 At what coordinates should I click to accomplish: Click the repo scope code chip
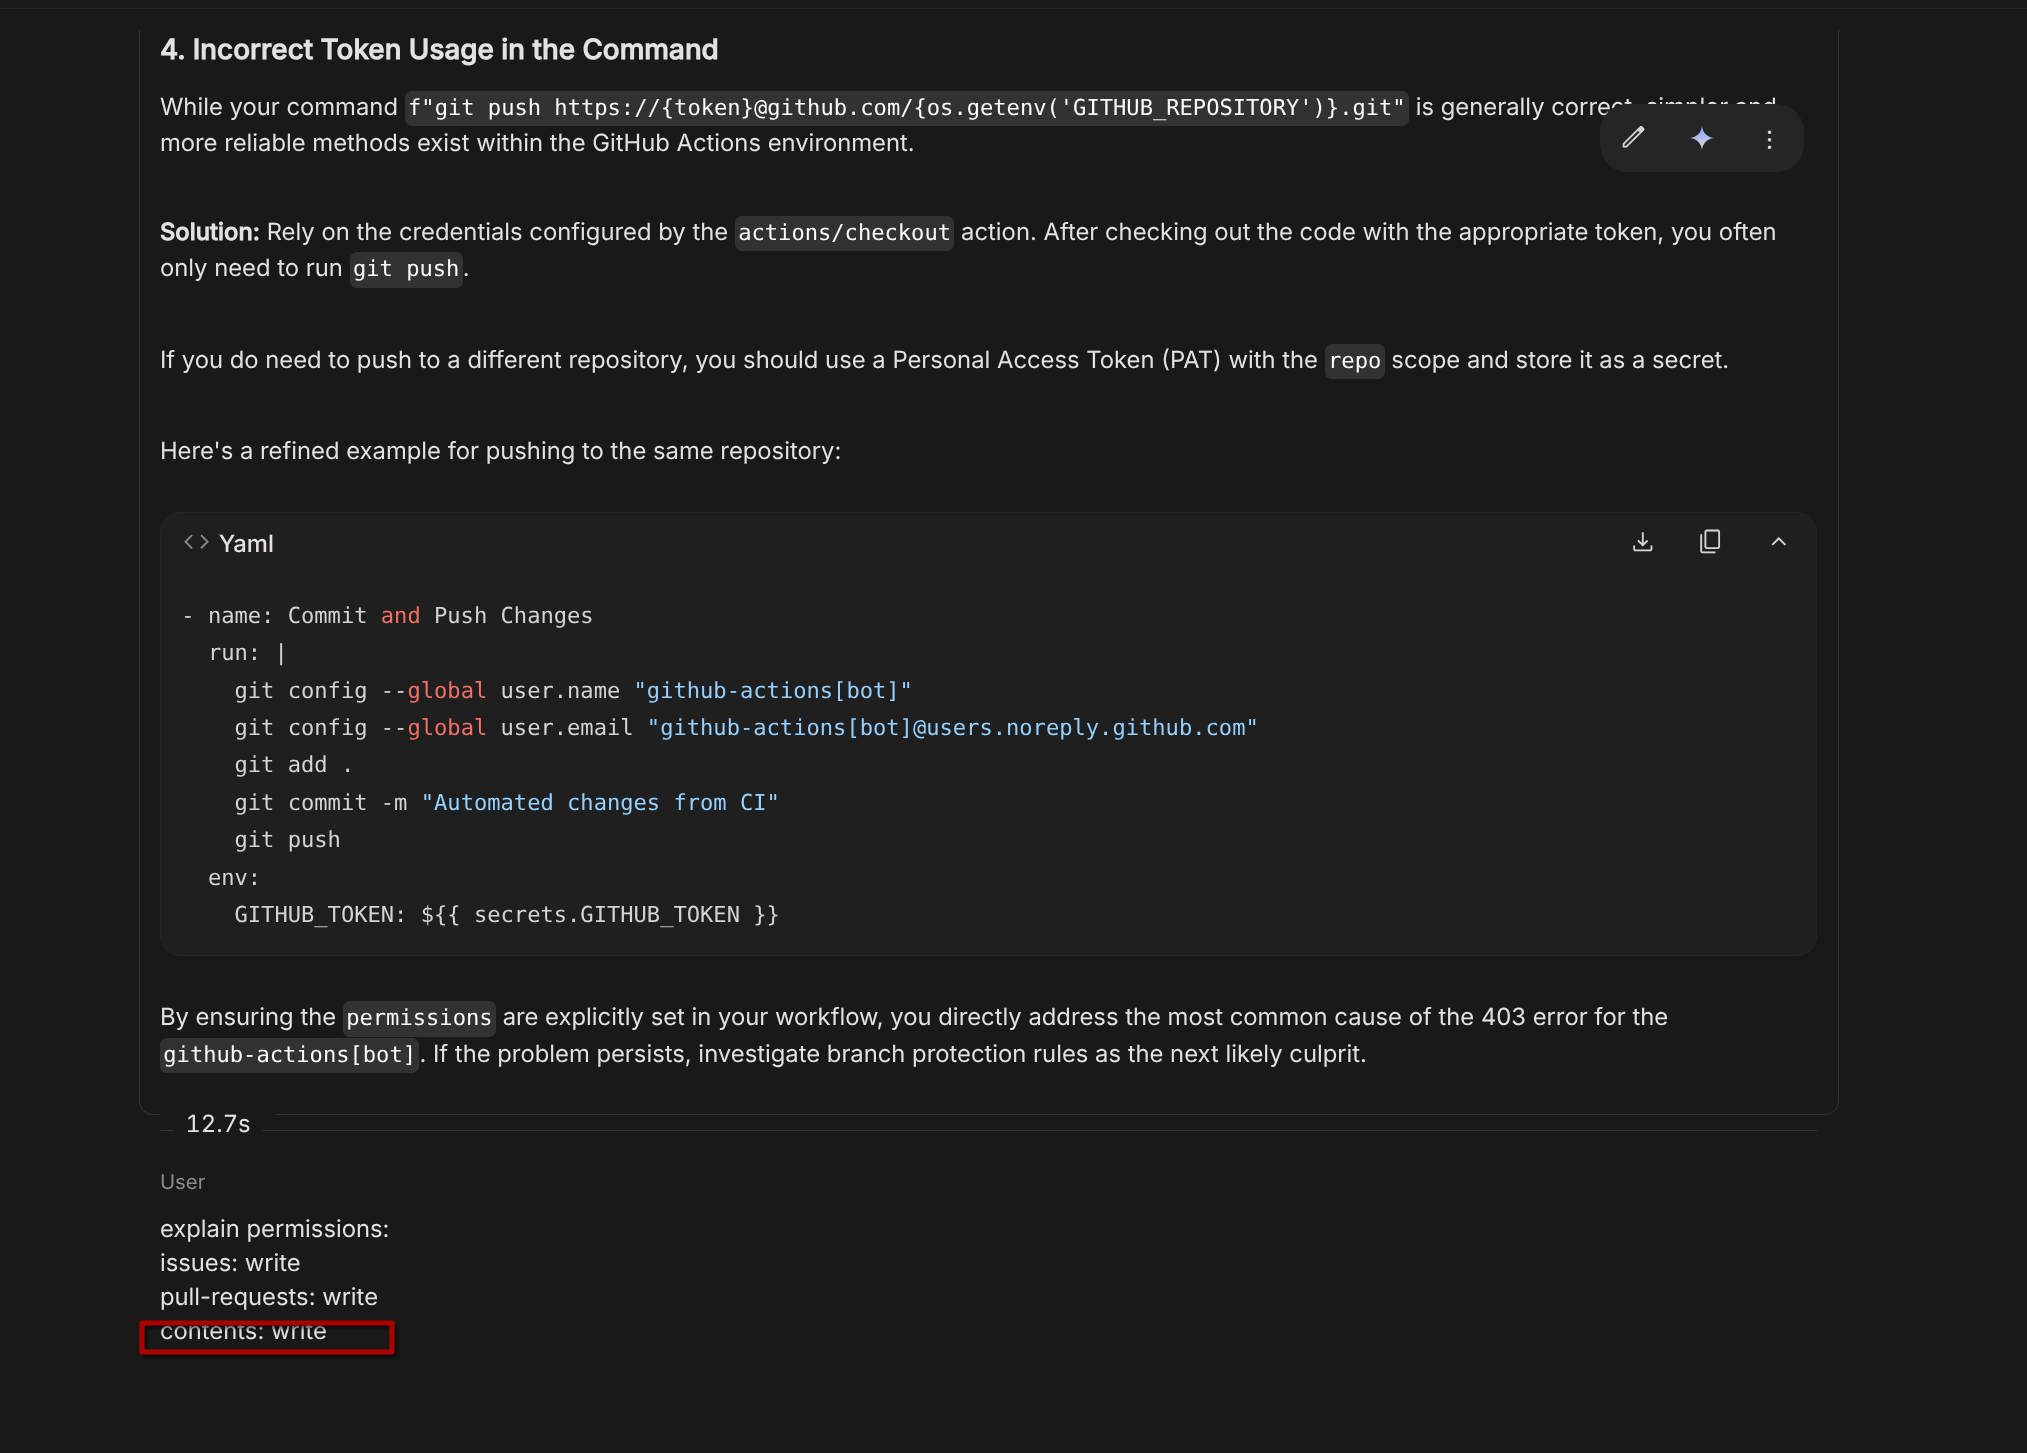tap(1354, 361)
